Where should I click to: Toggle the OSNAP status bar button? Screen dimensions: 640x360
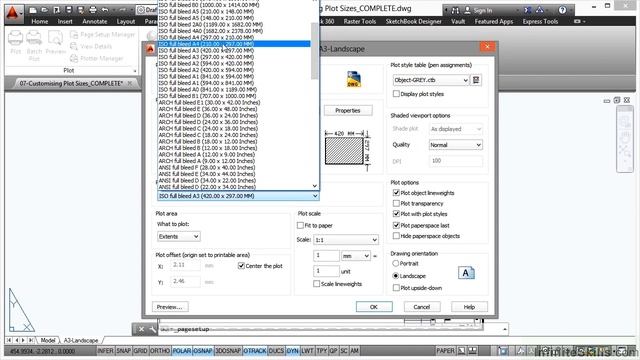pyautogui.click(x=203, y=351)
